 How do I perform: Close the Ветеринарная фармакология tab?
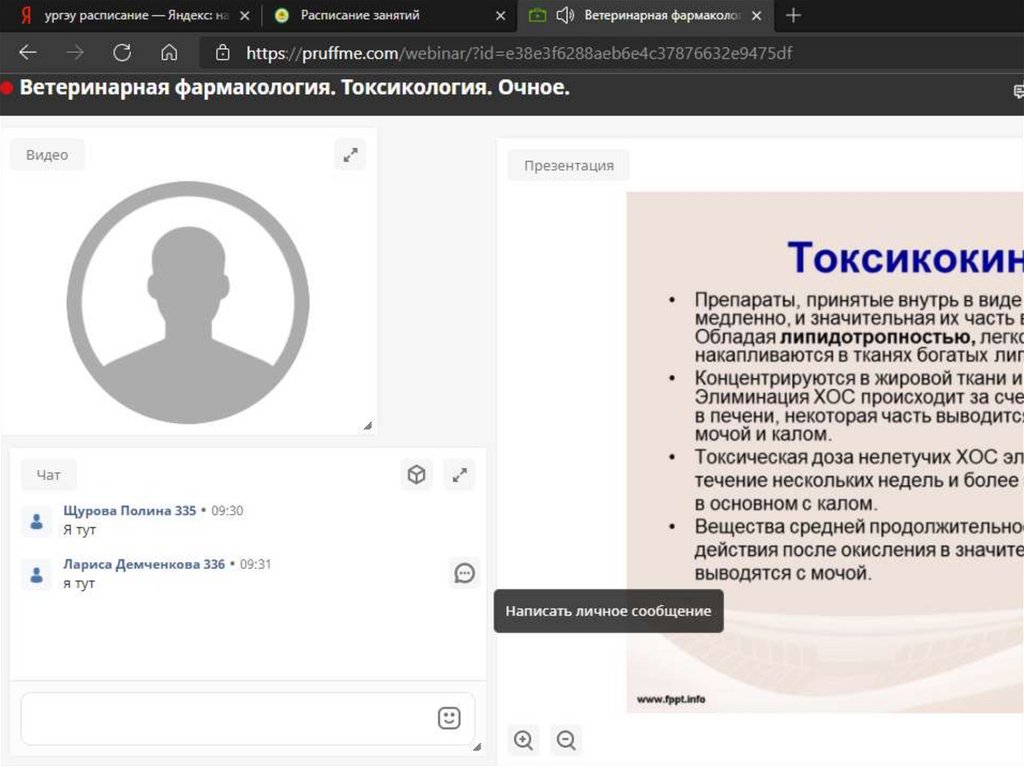point(756,16)
